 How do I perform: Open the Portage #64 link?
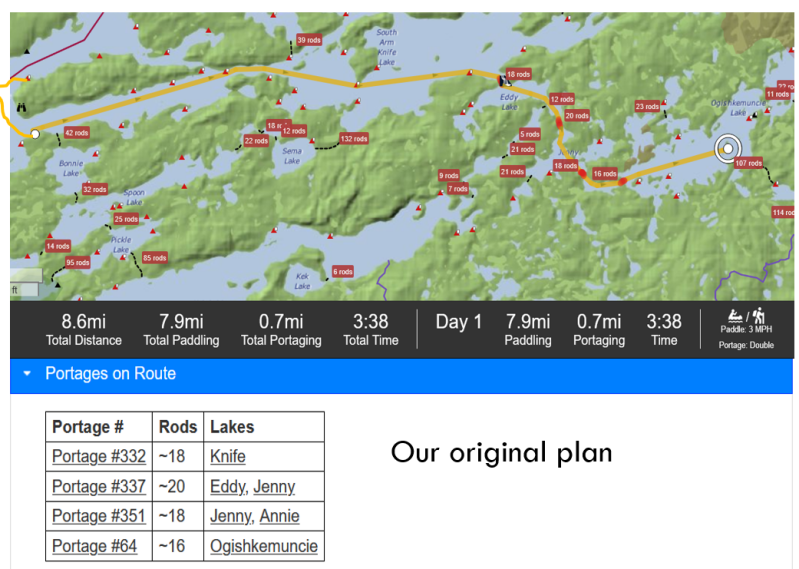(x=94, y=546)
